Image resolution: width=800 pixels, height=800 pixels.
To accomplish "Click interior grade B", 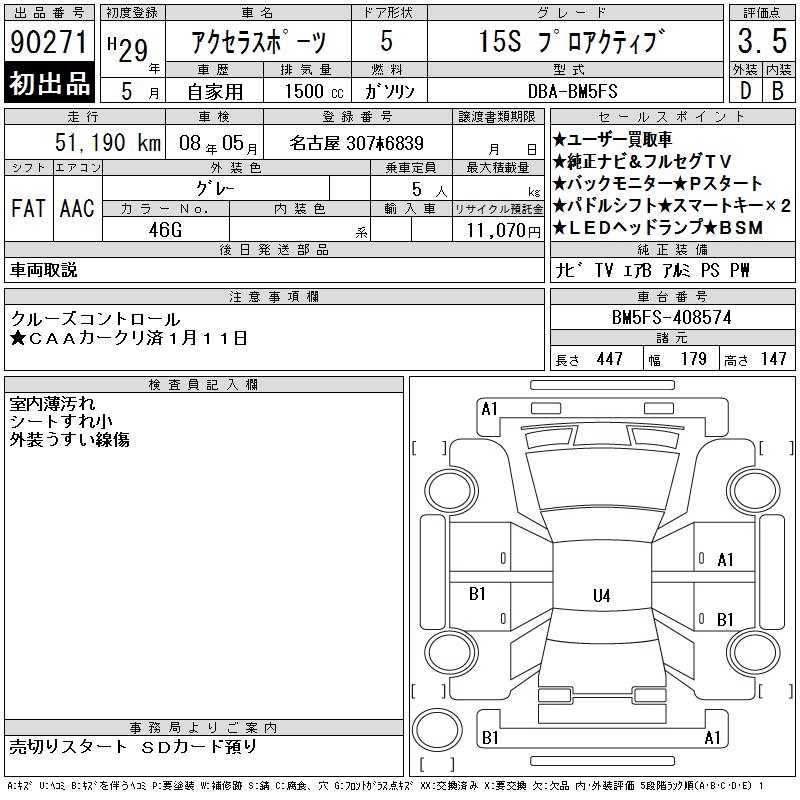I will (778, 91).
